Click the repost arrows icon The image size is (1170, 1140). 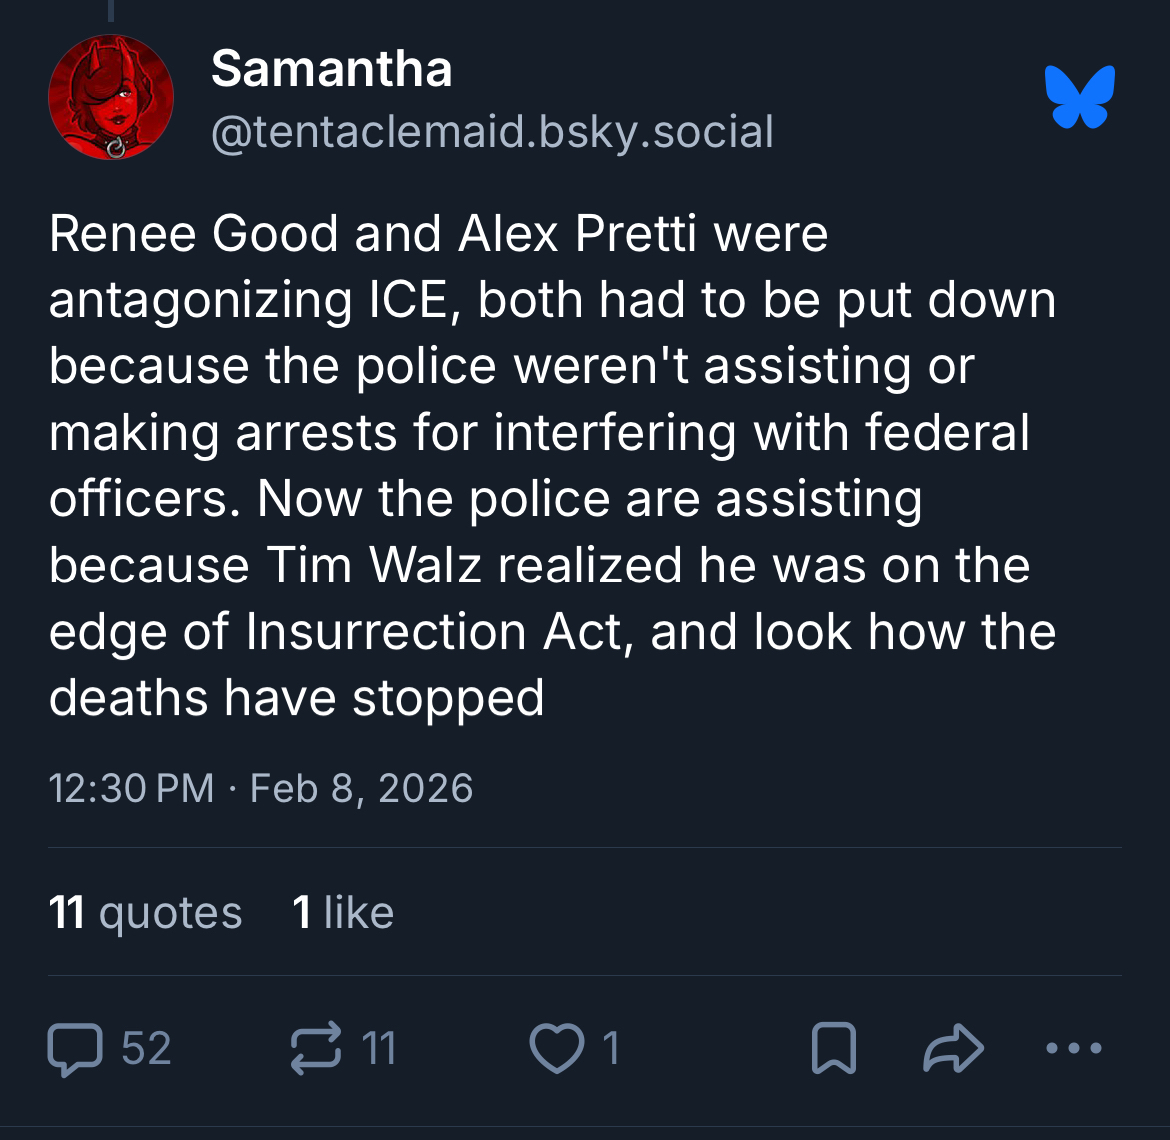click(x=315, y=1048)
